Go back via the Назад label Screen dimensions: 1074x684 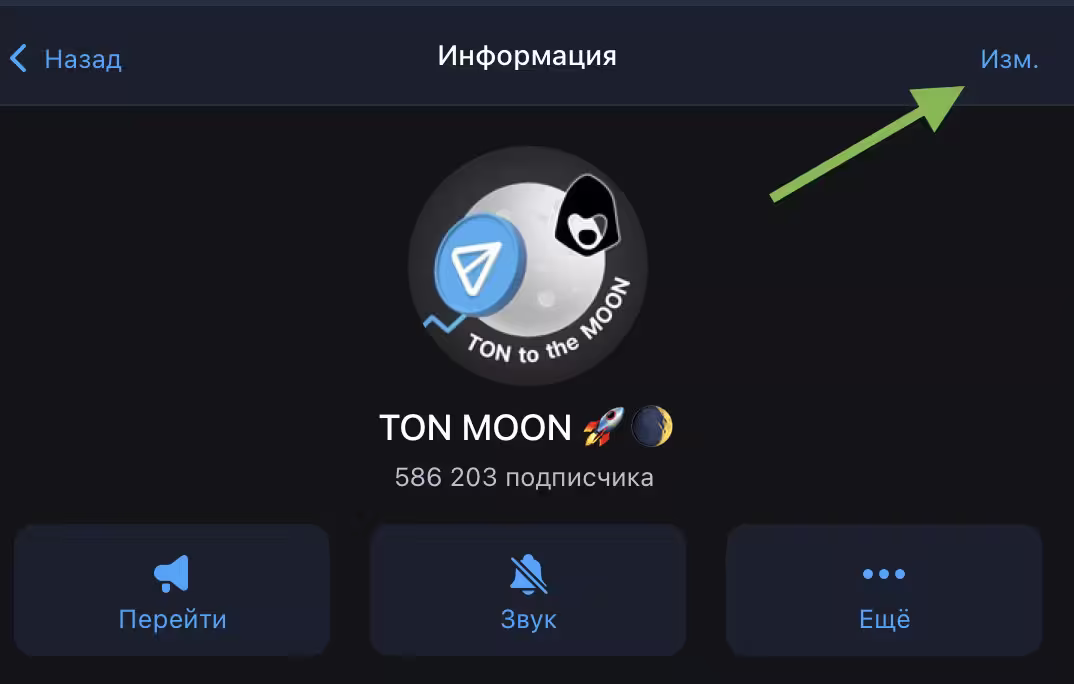click(83, 60)
